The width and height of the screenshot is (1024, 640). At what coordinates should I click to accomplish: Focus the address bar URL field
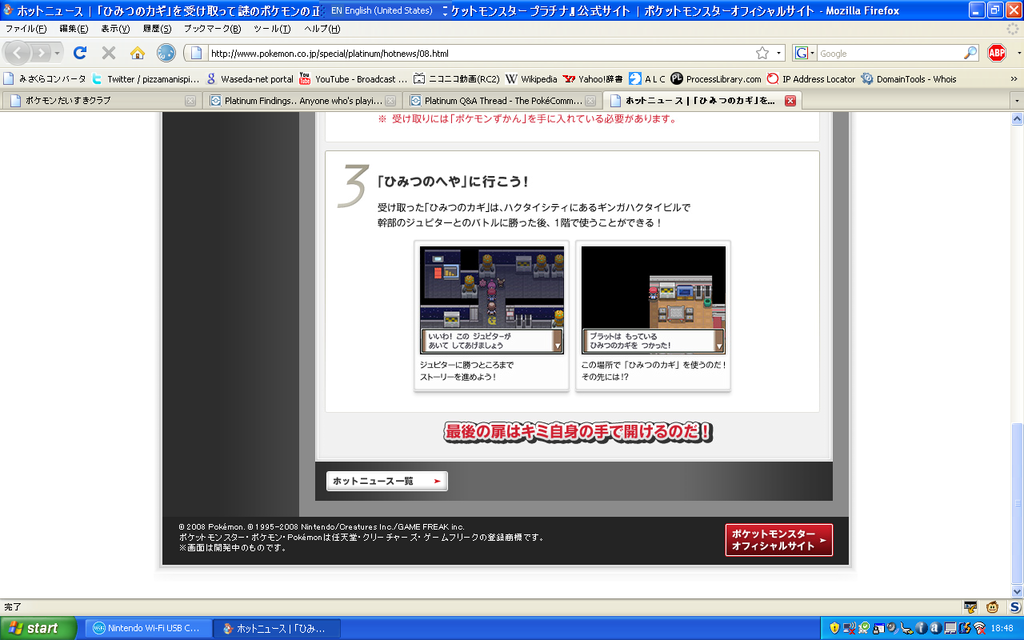[481, 54]
